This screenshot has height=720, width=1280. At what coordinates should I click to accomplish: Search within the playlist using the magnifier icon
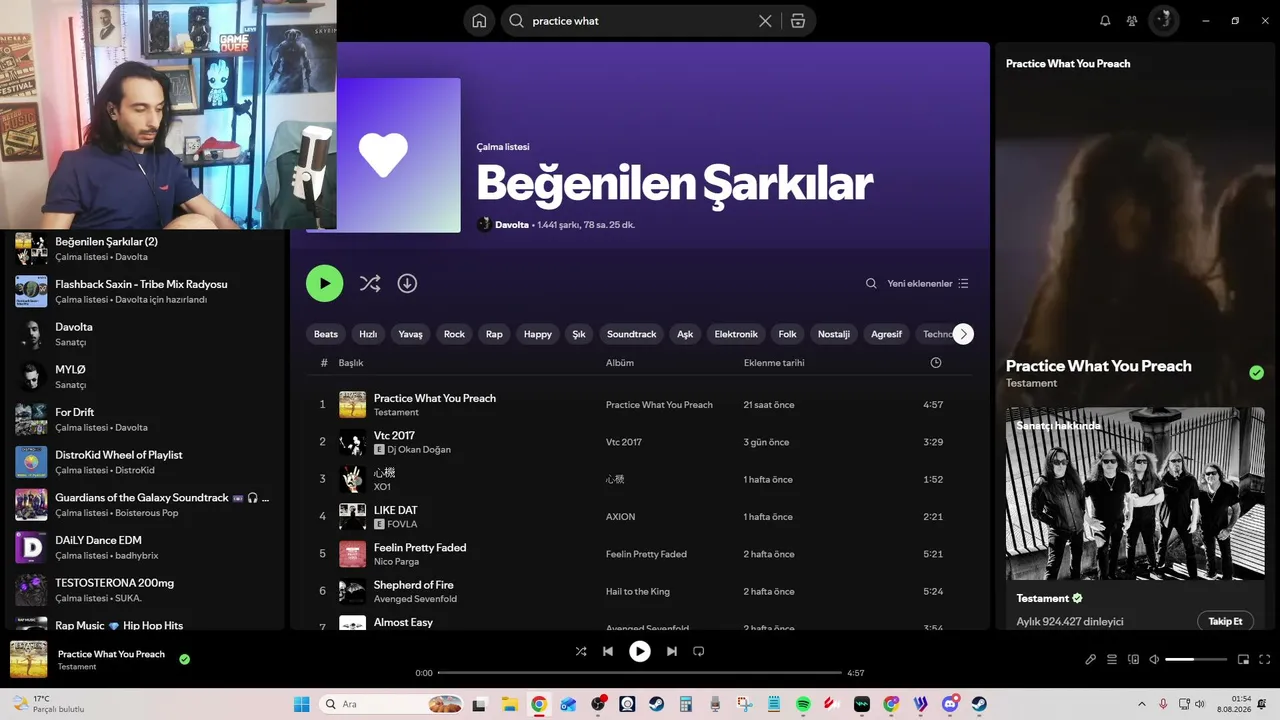871,284
